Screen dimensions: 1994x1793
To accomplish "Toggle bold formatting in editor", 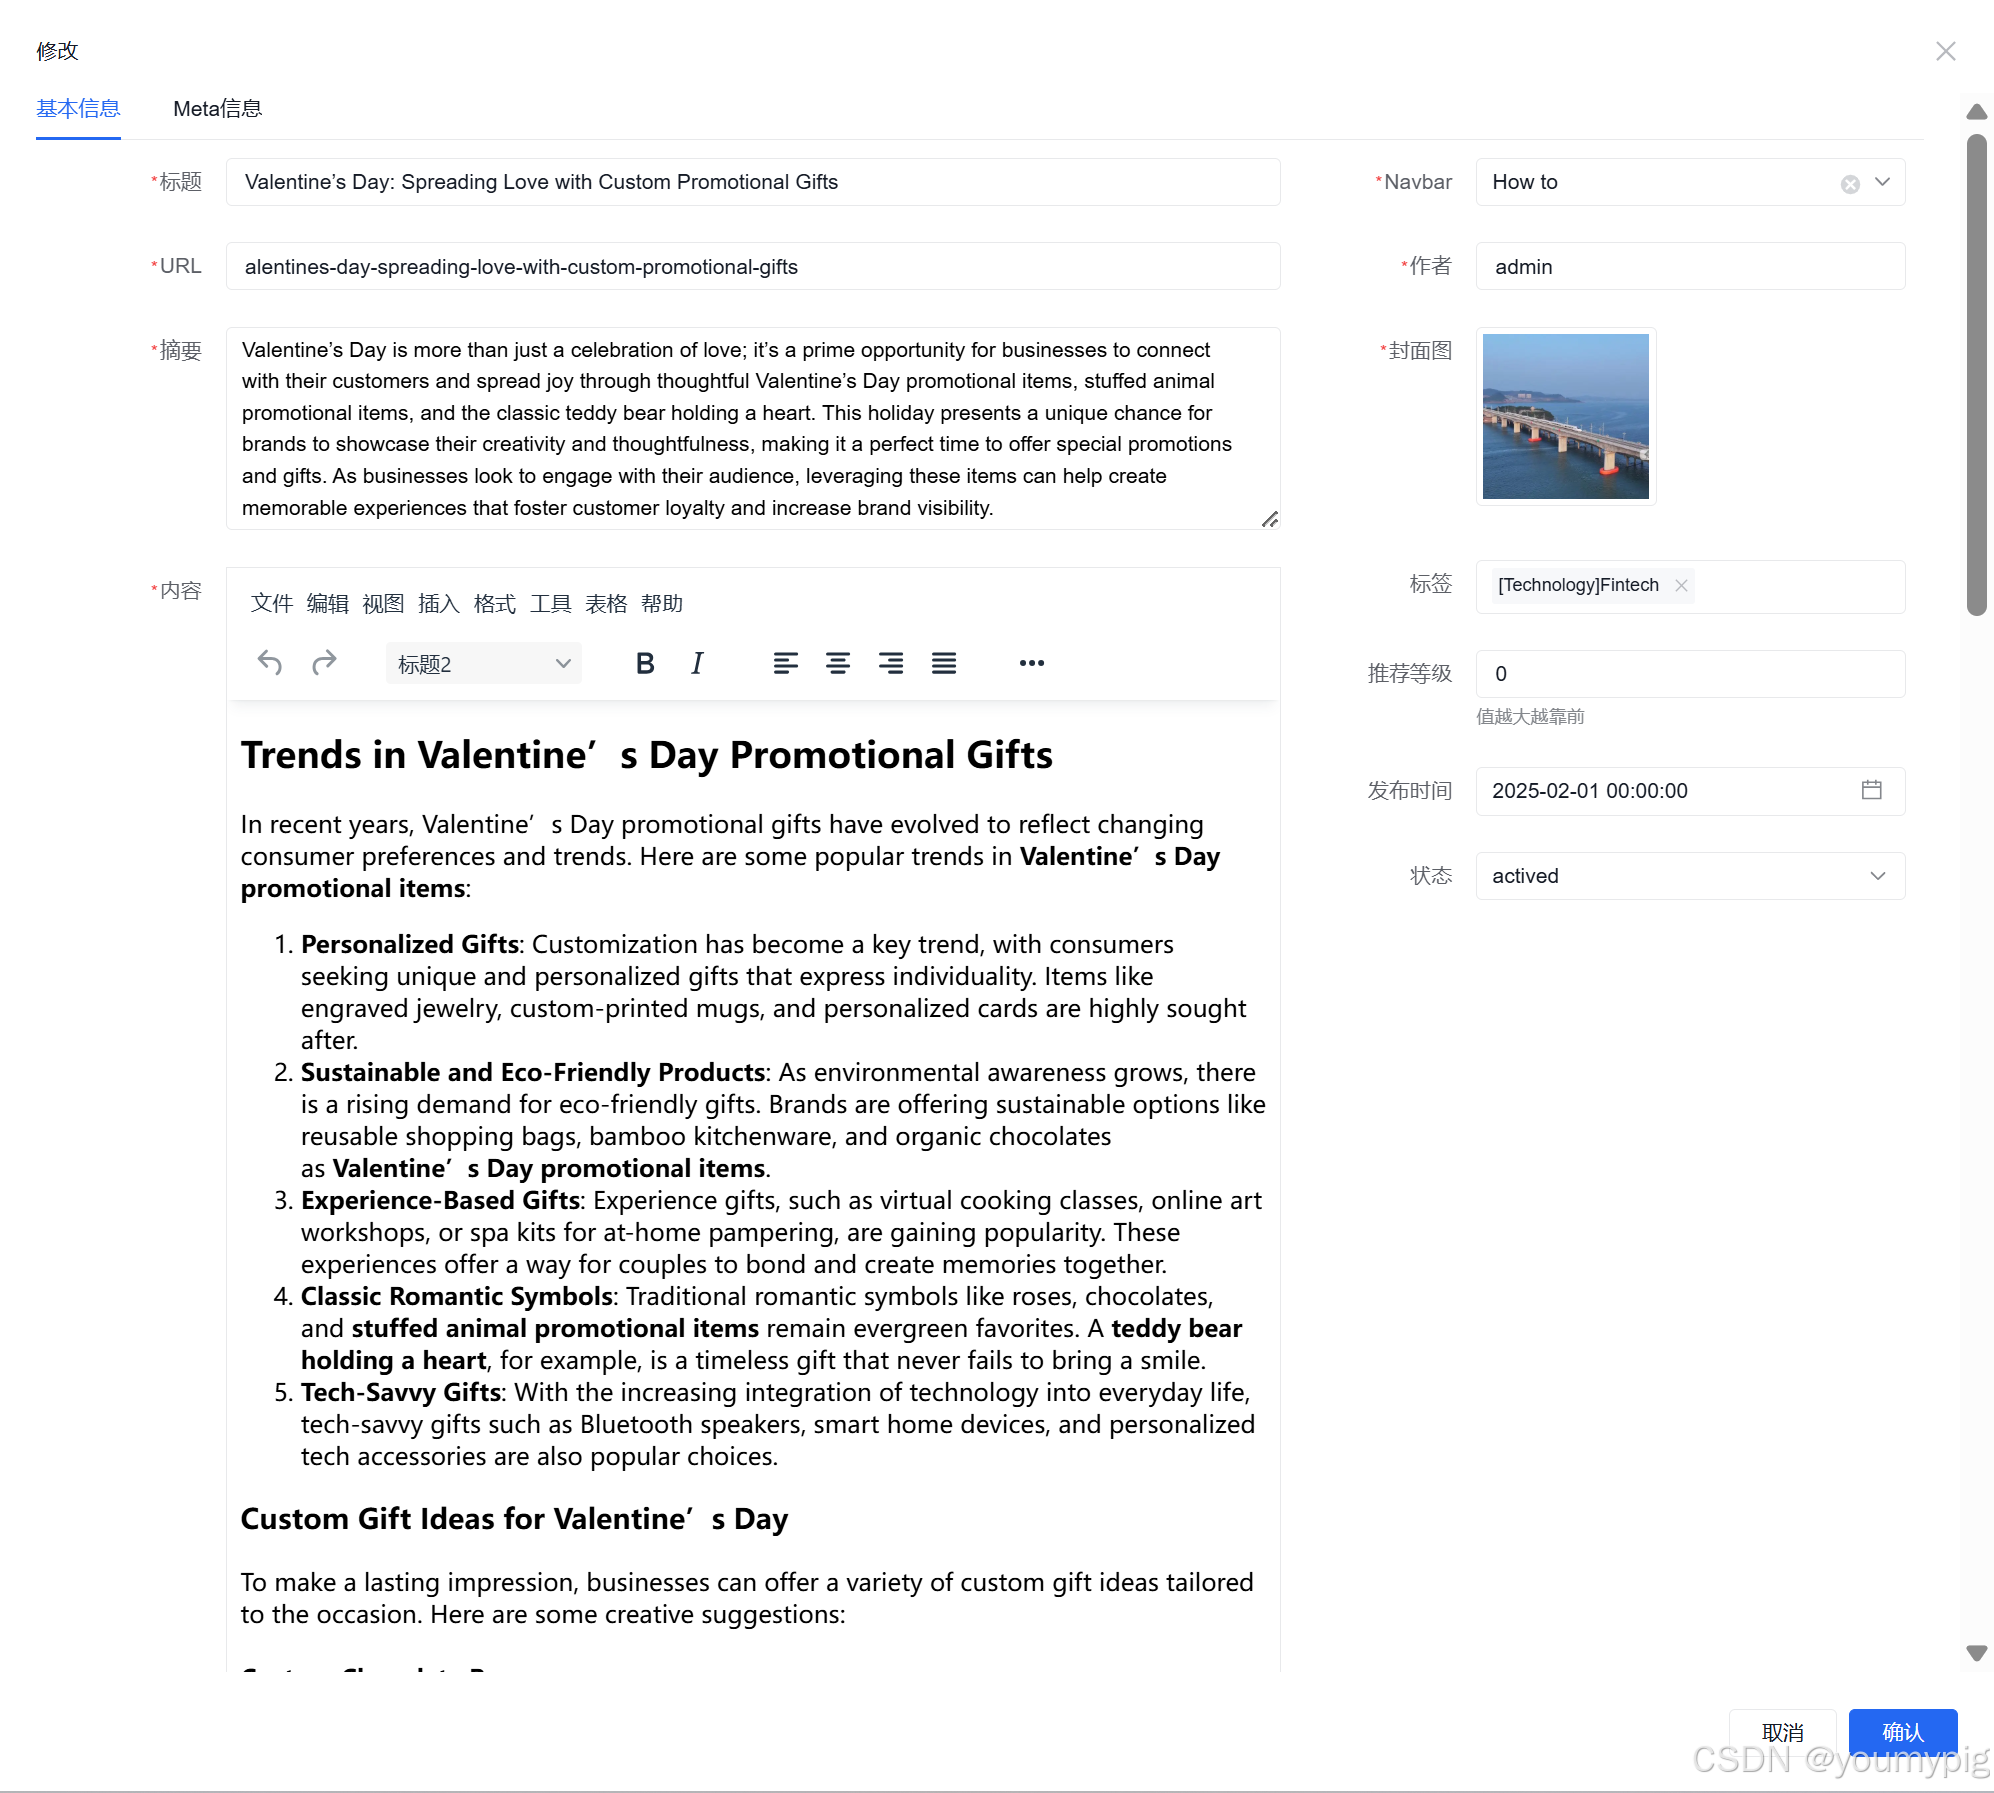I will click(645, 663).
